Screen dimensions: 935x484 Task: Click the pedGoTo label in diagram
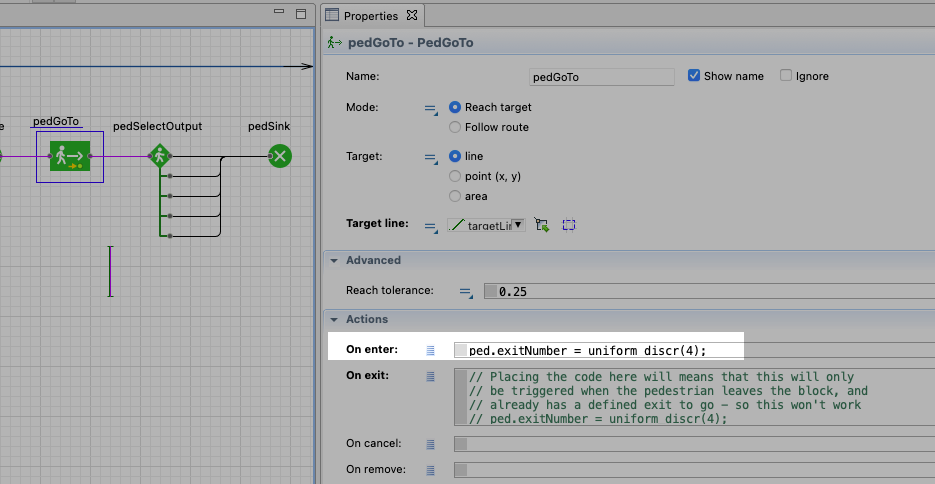[56, 122]
